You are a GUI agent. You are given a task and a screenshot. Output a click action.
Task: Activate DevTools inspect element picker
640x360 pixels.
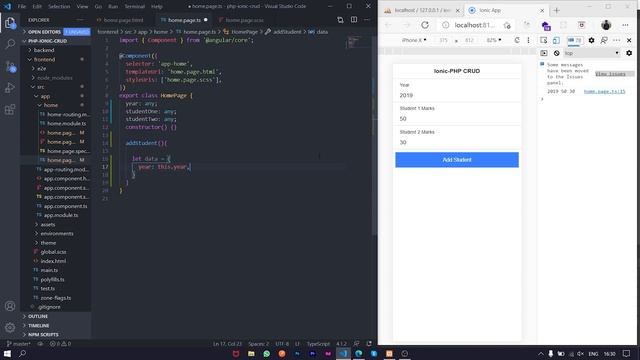click(x=544, y=40)
